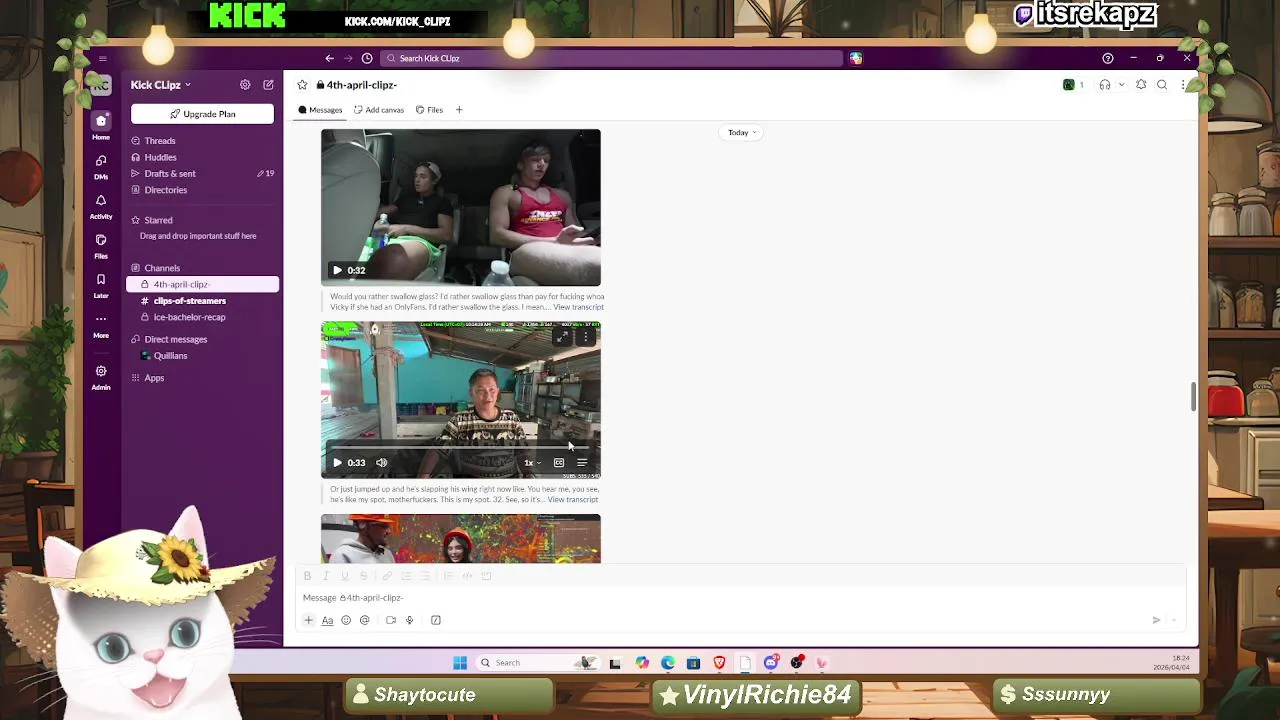Open Admin gear in left rail

101,377
